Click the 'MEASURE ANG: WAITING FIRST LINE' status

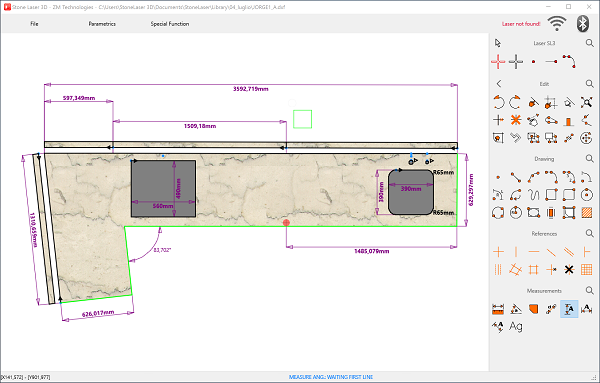331,377
